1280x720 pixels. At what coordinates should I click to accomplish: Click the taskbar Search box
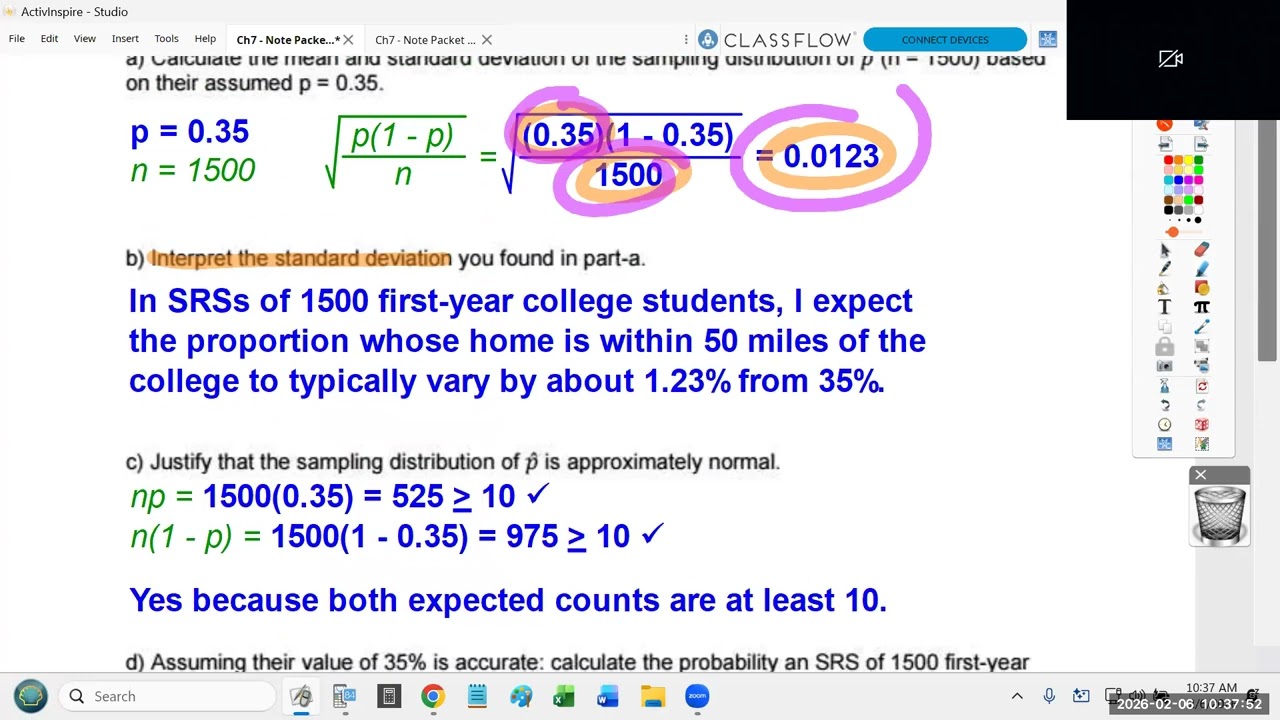[x=167, y=696]
